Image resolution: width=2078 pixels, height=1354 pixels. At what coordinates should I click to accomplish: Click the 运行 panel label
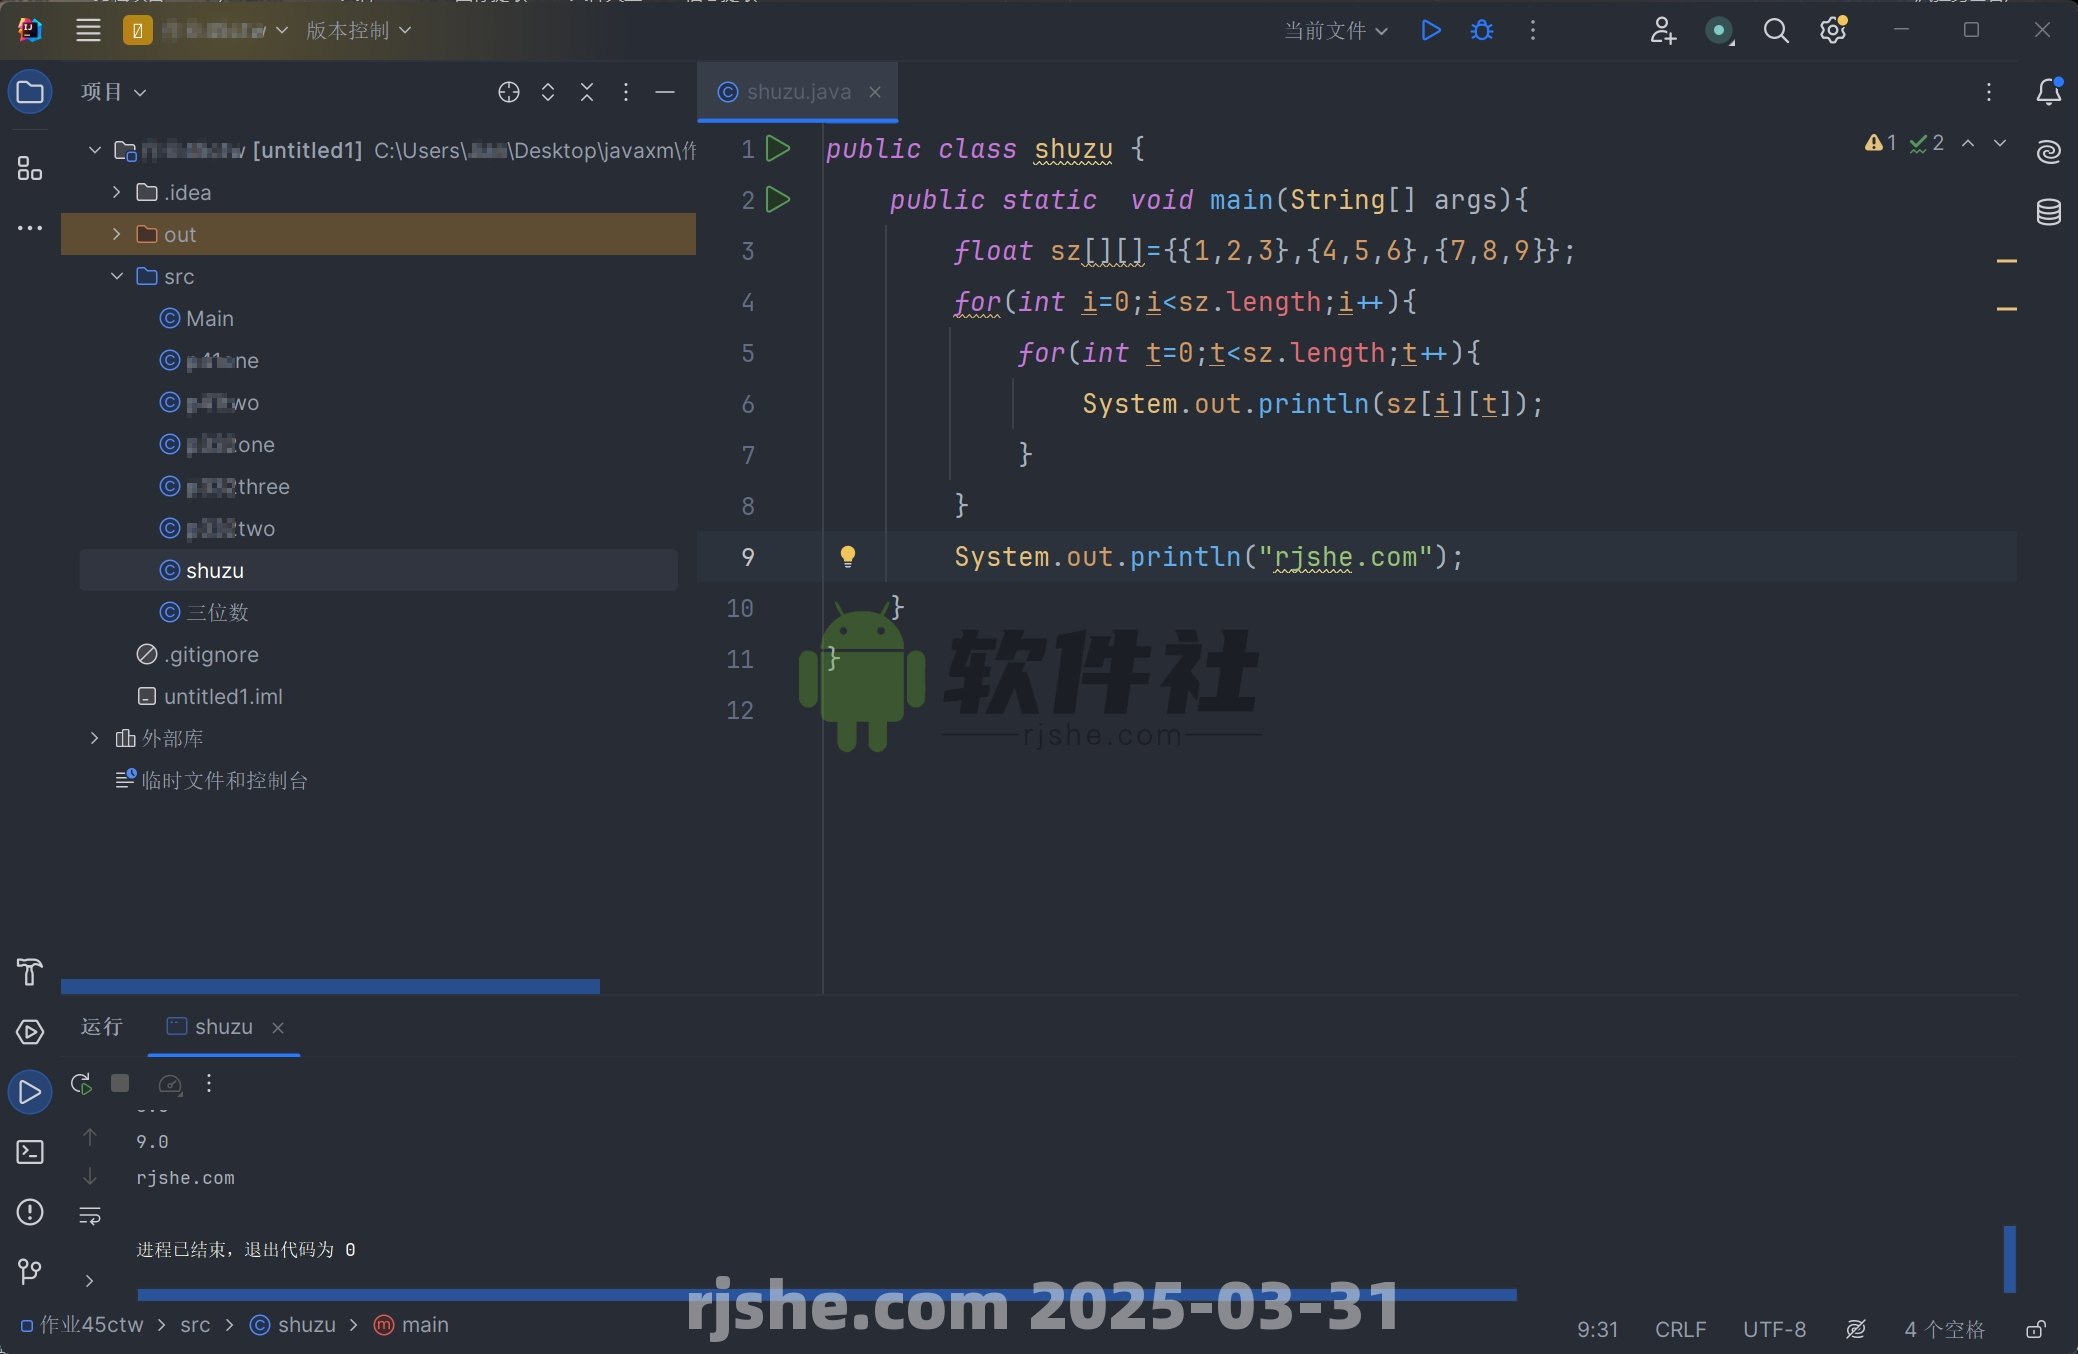pyautogui.click(x=102, y=1027)
